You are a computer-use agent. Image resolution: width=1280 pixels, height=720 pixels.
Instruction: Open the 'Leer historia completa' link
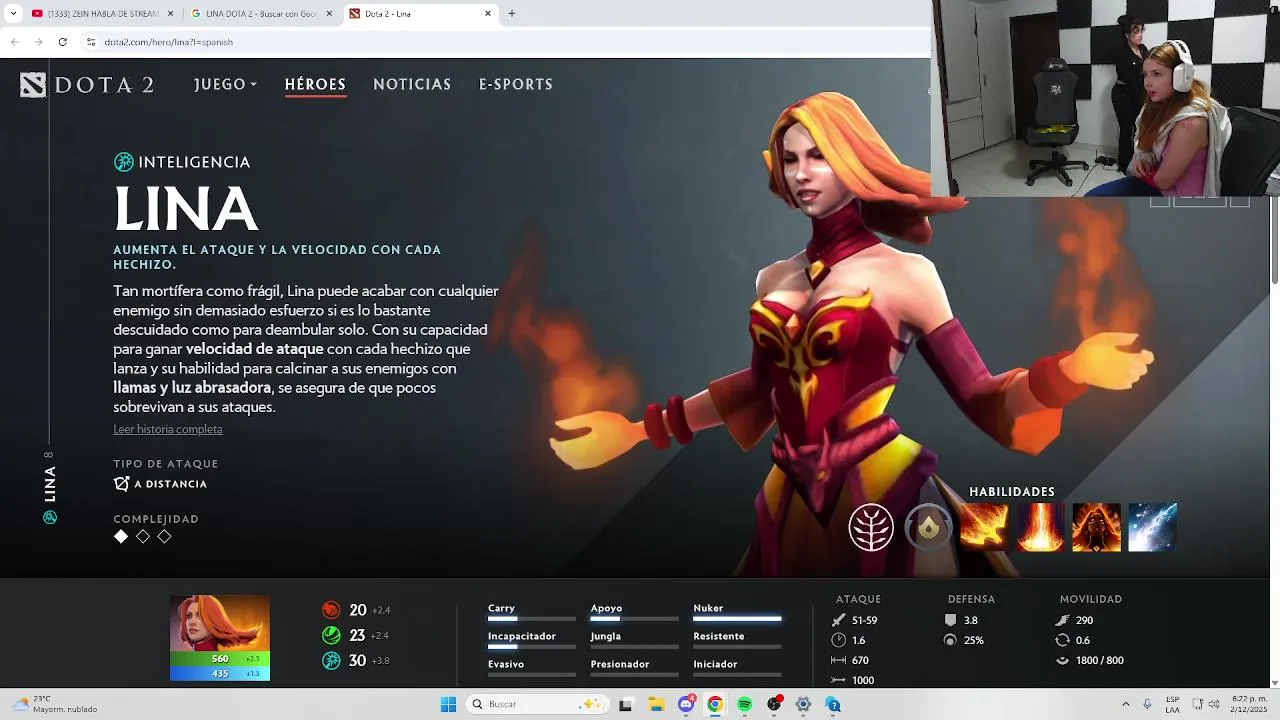pyautogui.click(x=168, y=429)
